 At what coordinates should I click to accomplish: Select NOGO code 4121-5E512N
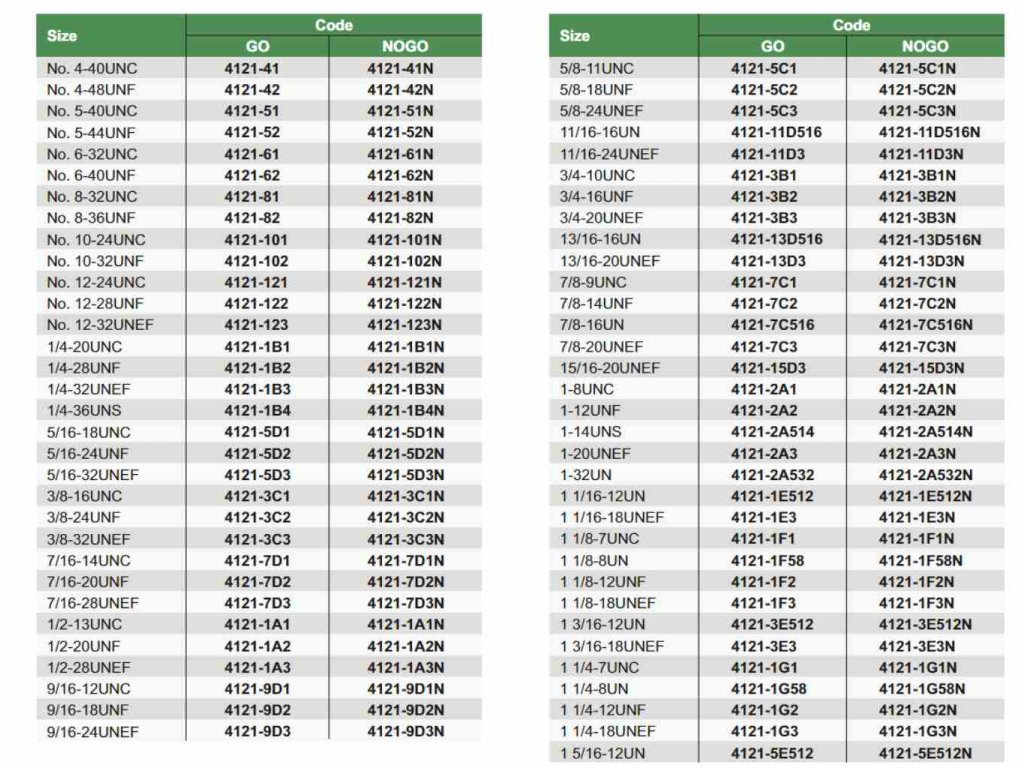point(925,753)
